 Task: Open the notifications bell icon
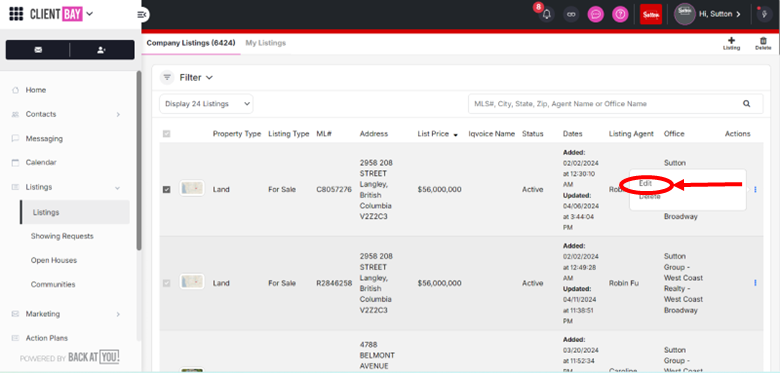pos(546,14)
